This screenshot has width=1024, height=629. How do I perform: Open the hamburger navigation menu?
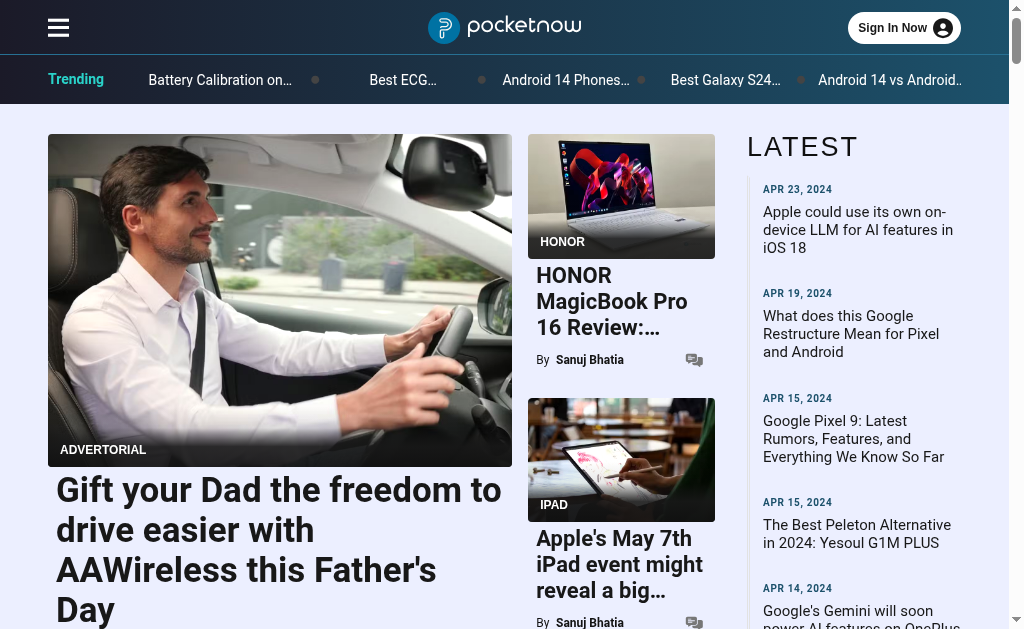tap(58, 27)
